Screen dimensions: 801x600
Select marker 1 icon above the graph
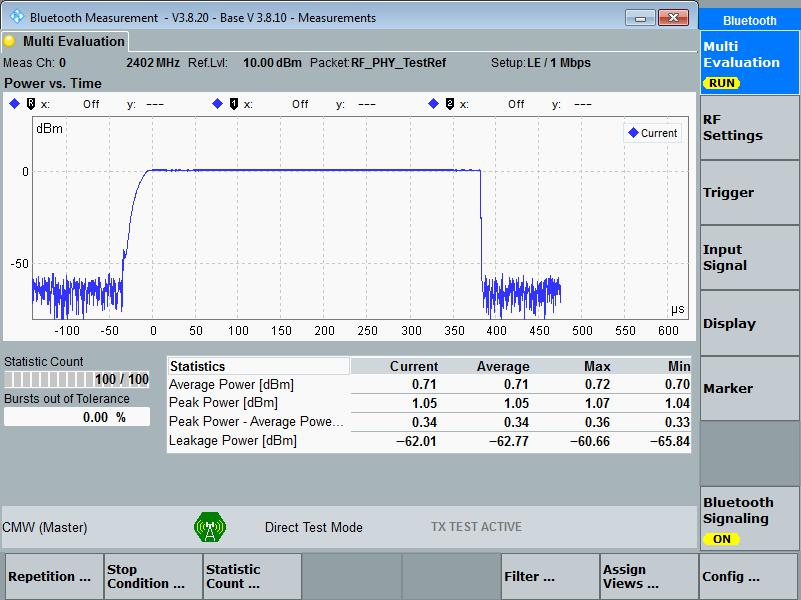(x=234, y=104)
